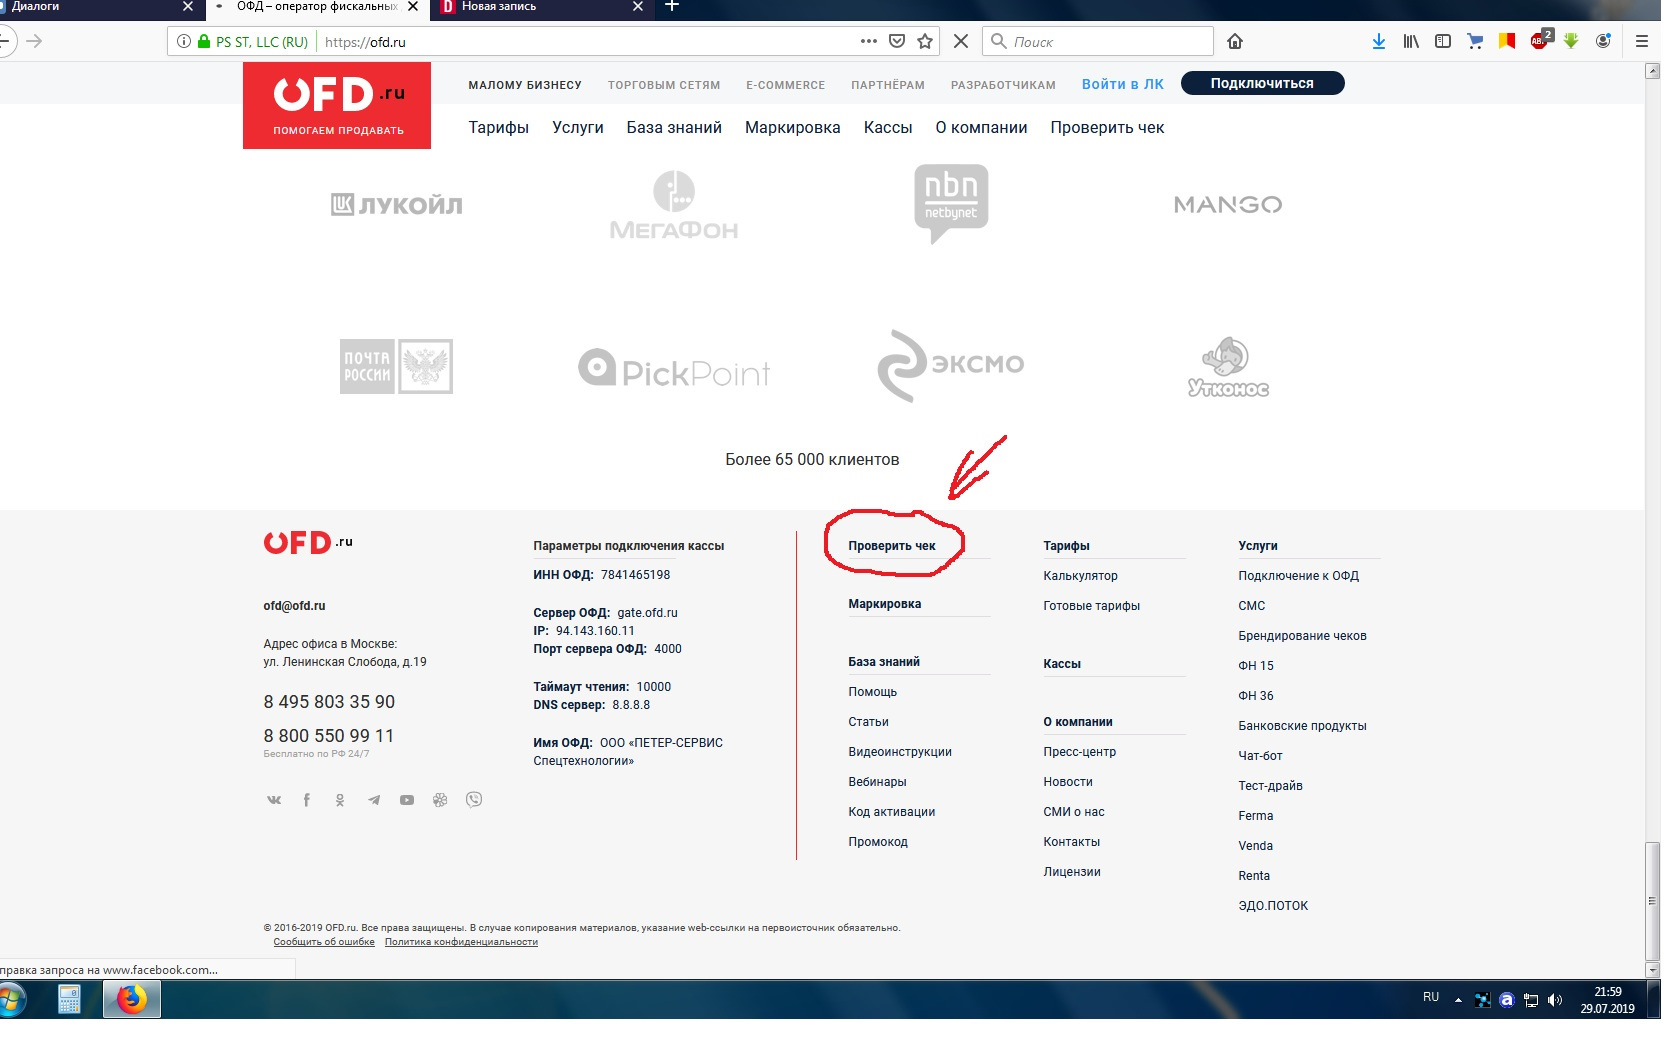Open ЭДО.ПОТОК footer link
This screenshot has height=1050, width=1680.
1273,906
